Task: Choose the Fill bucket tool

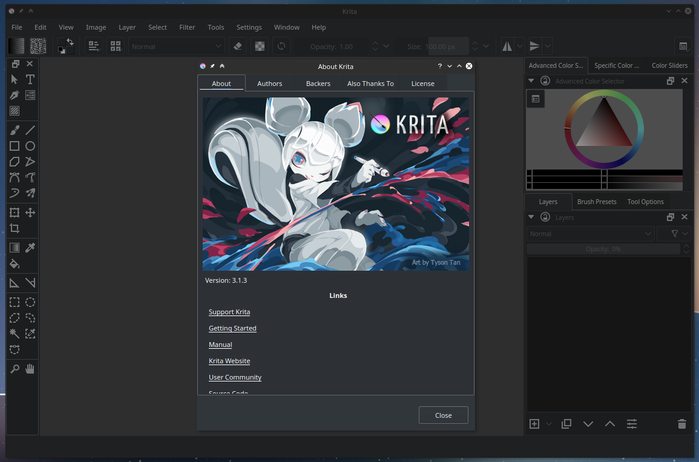Action: click(x=14, y=264)
